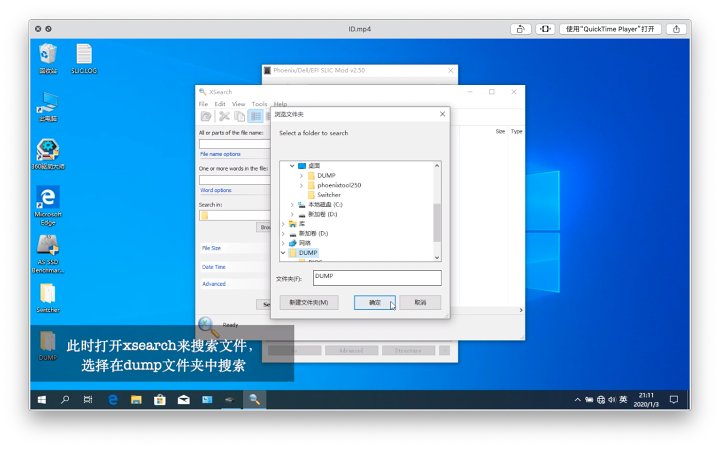Open the Edit menu in XSearch
Viewport: 720px width, 449px height.
tap(219, 104)
